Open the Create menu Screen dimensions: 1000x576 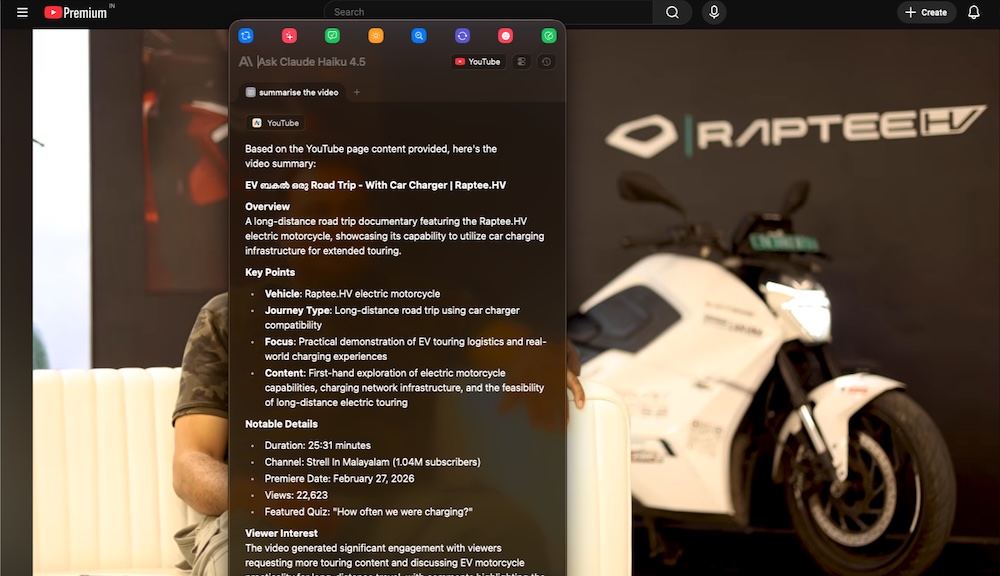[925, 12]
